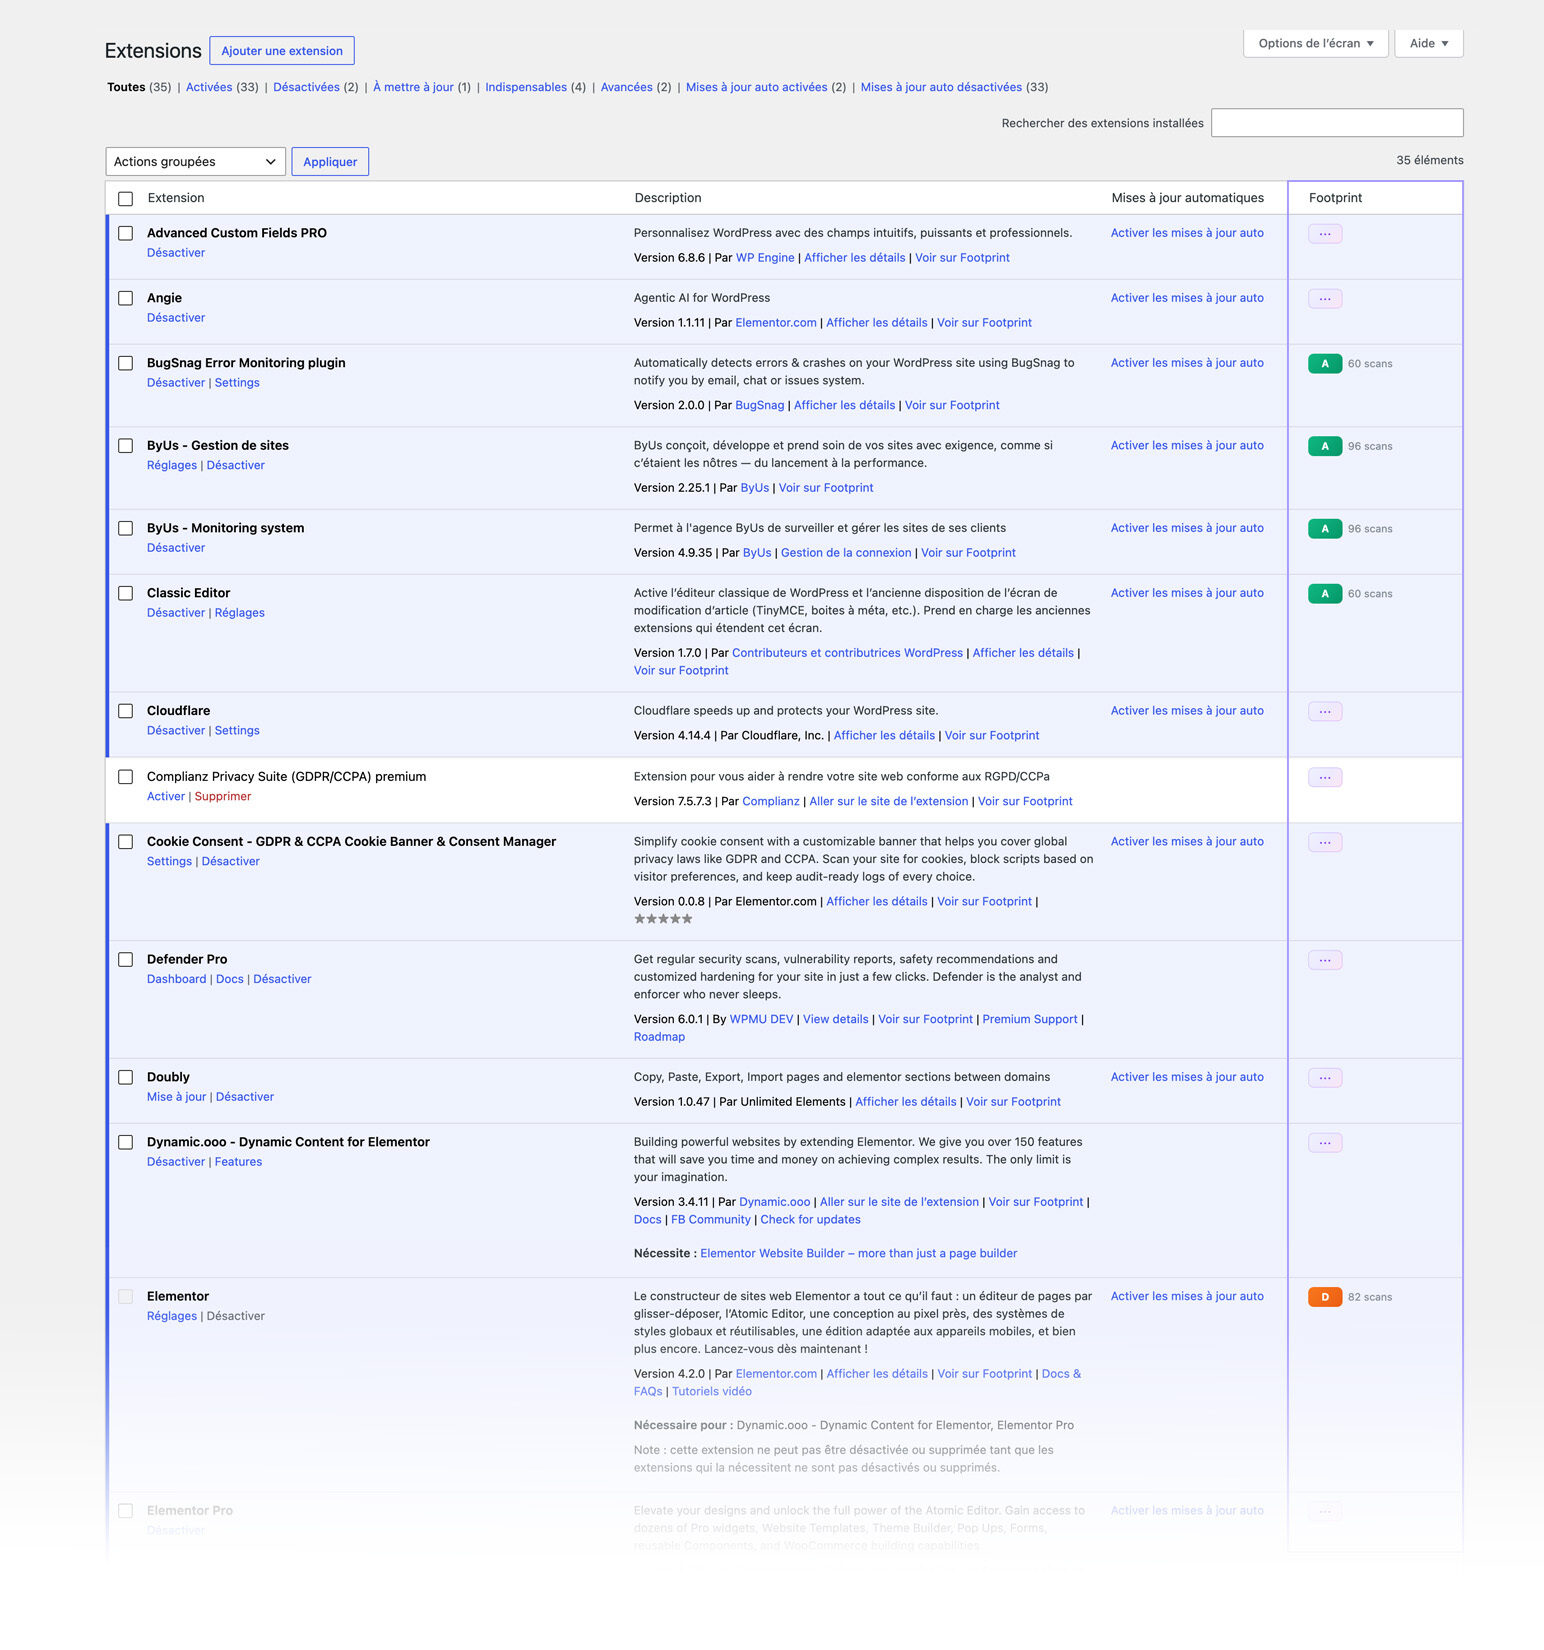Open Check for updates link for Dynamic.ooo

pos(810,1220)
